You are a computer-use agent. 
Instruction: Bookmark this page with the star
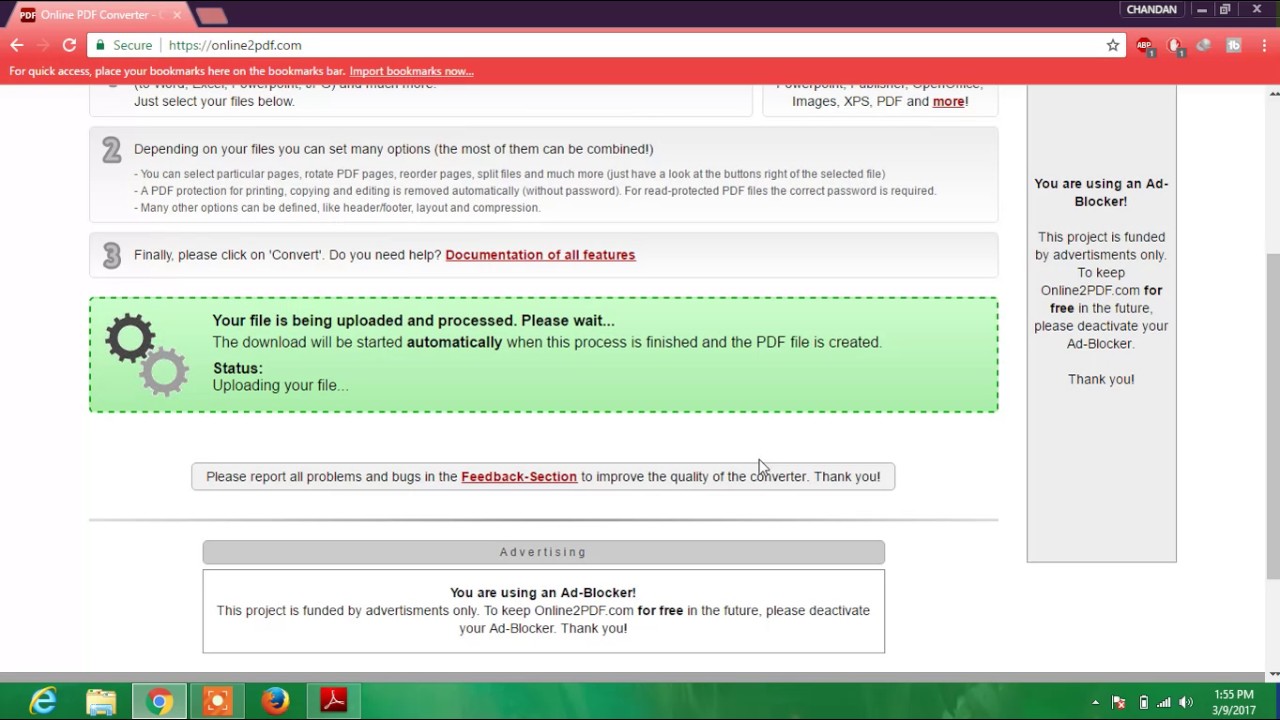[x=1112, y=45]
